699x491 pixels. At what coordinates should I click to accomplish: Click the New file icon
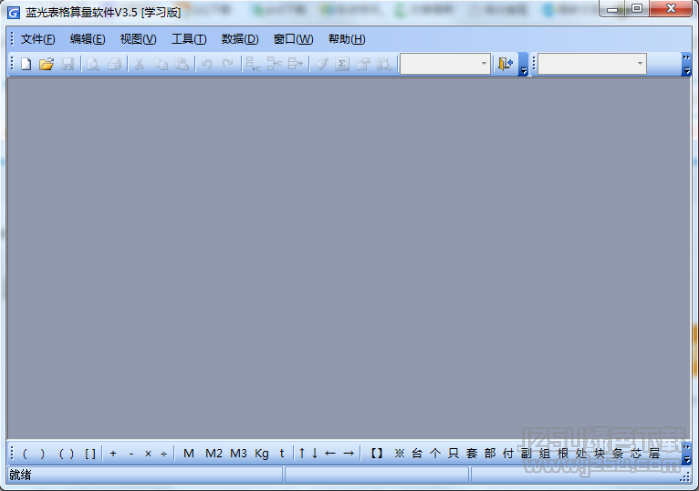(x=26, y=64)
